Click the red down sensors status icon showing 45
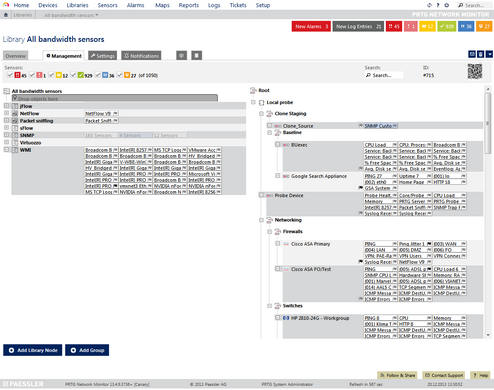Screen dimensions: 494x390 pos(394,26)
